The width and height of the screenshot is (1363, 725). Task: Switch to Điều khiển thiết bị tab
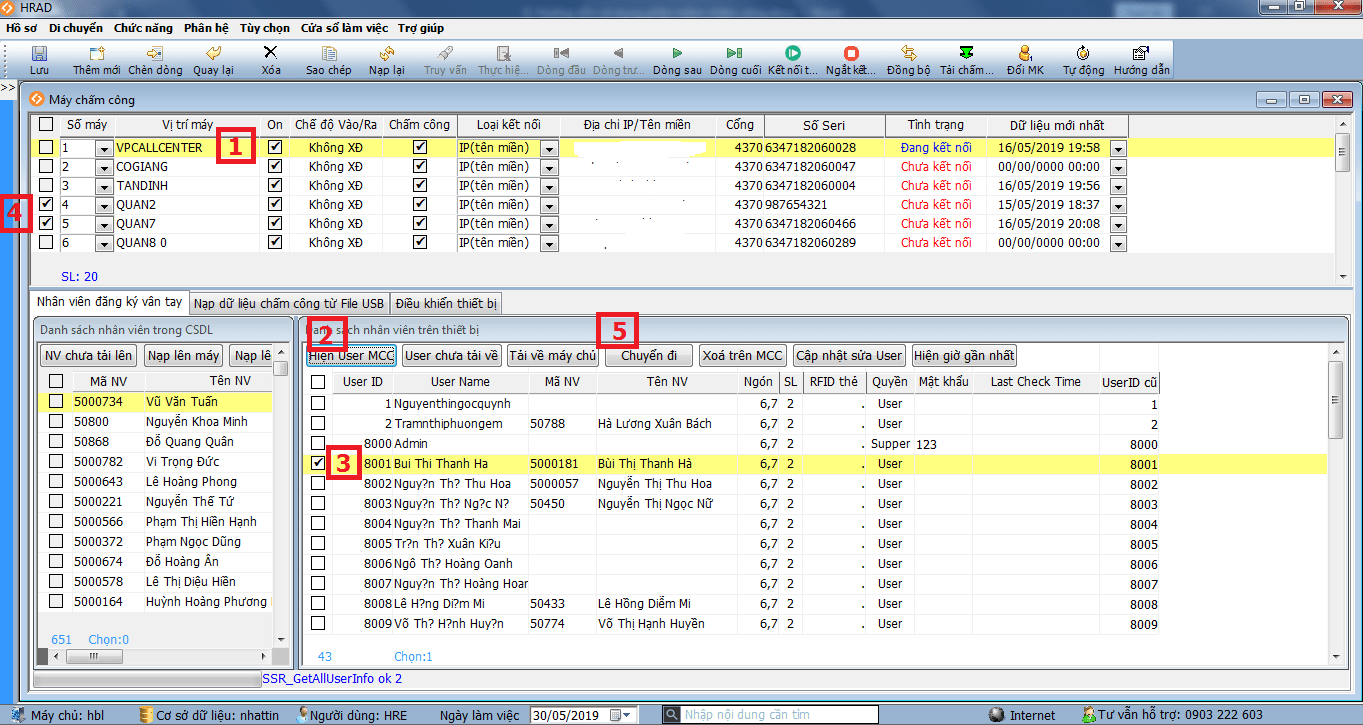coord(446,303)
